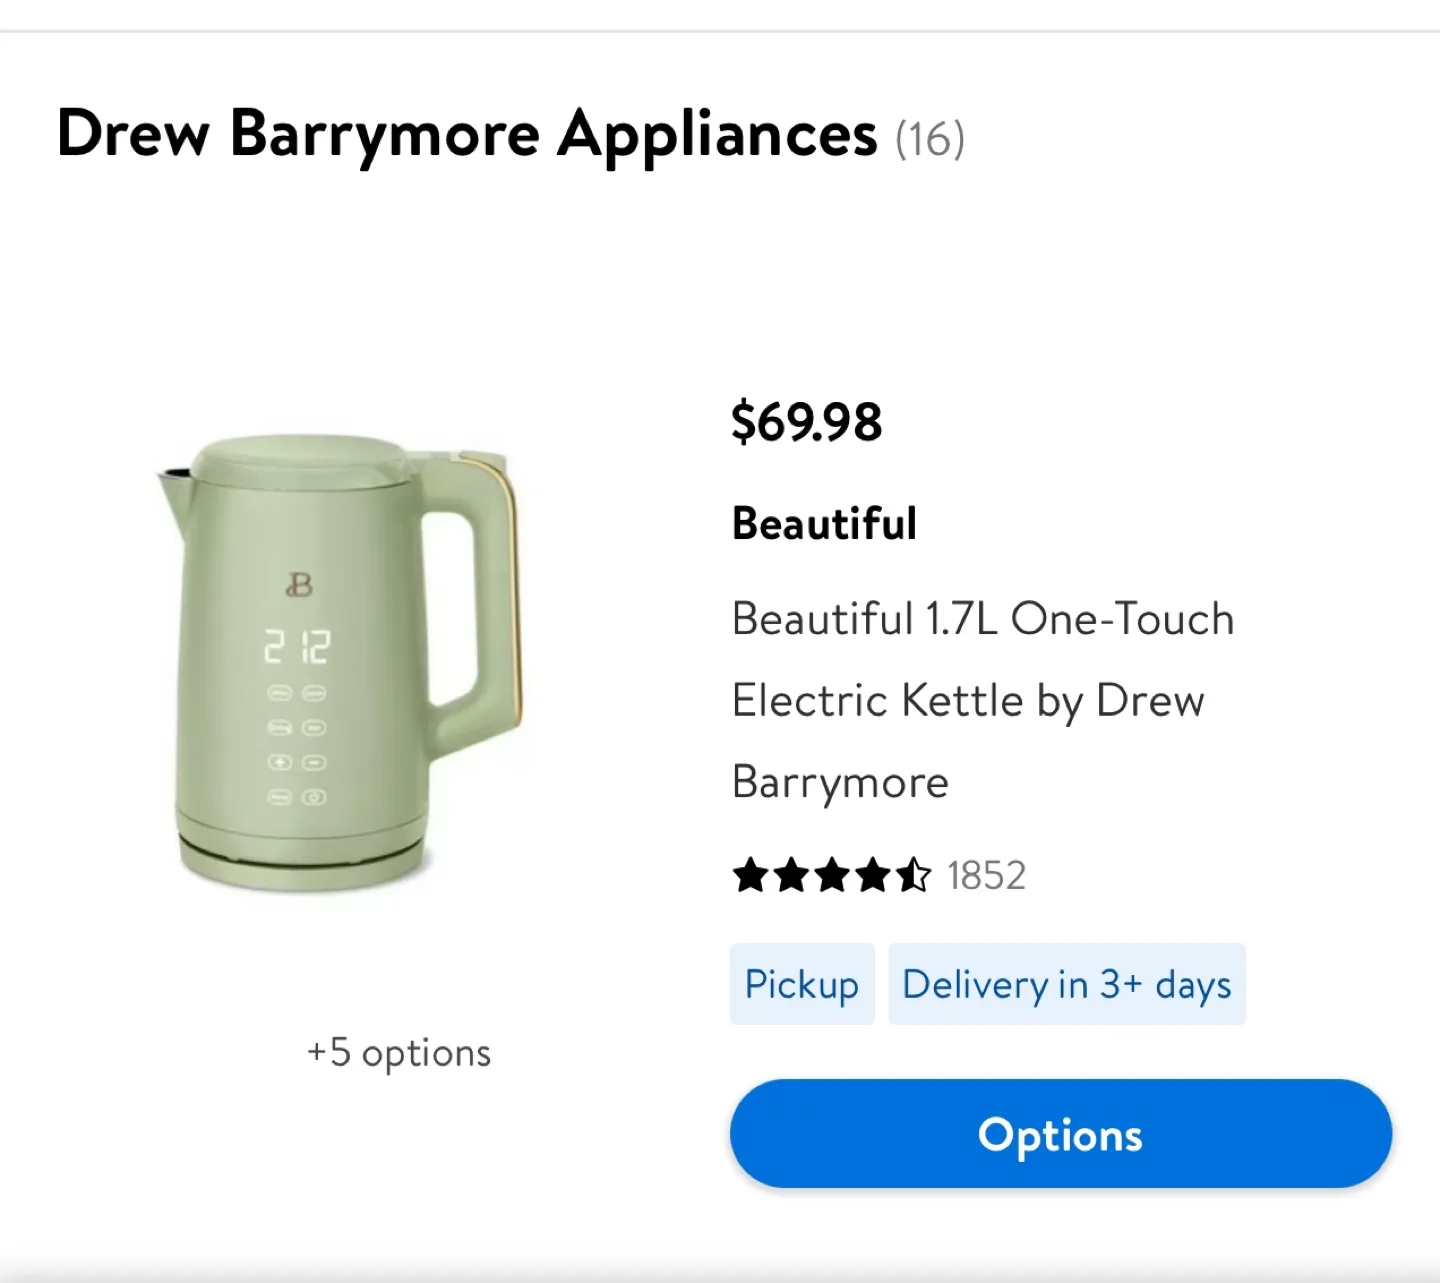Click the half-star at end of rating
The image size is (1440, 1283).
pos(913,876)
